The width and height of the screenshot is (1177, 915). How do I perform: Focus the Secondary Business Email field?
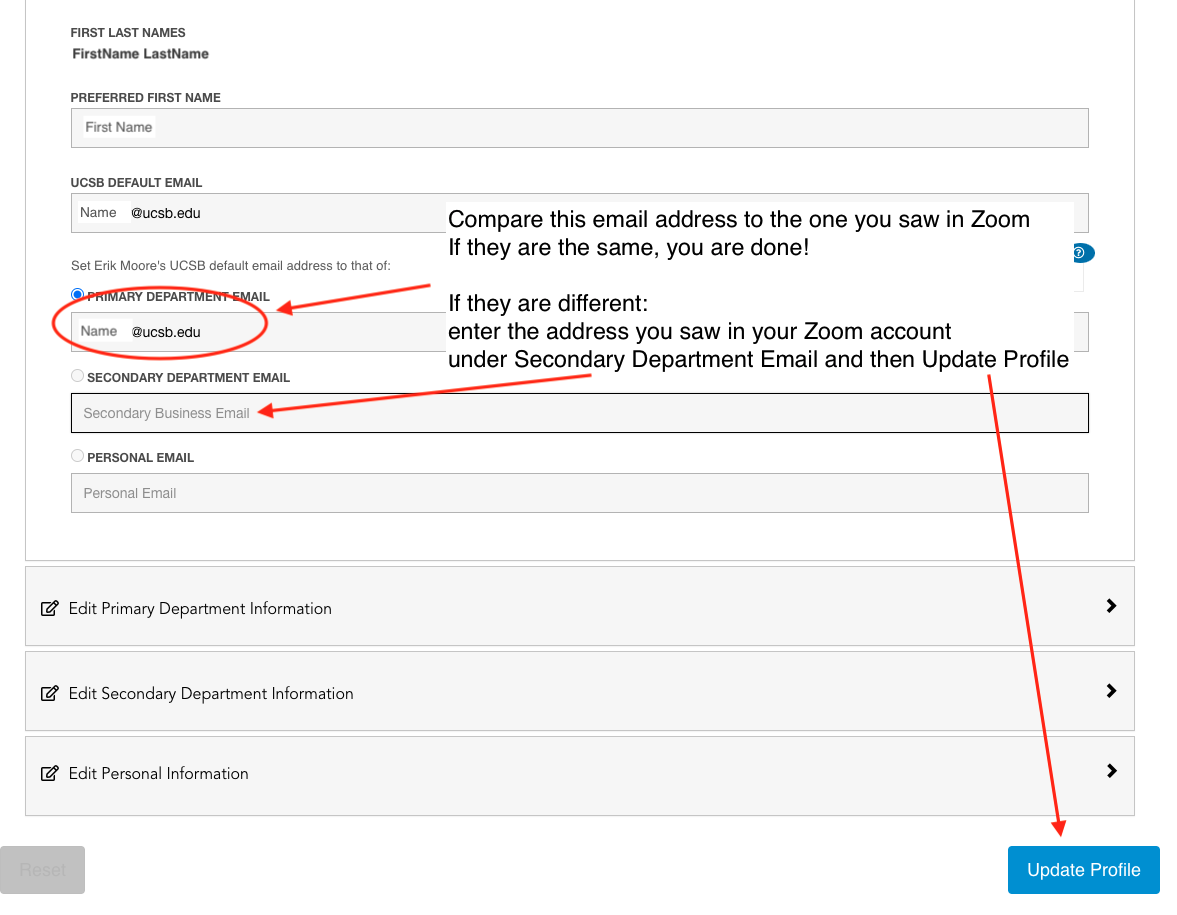point(579,413)
